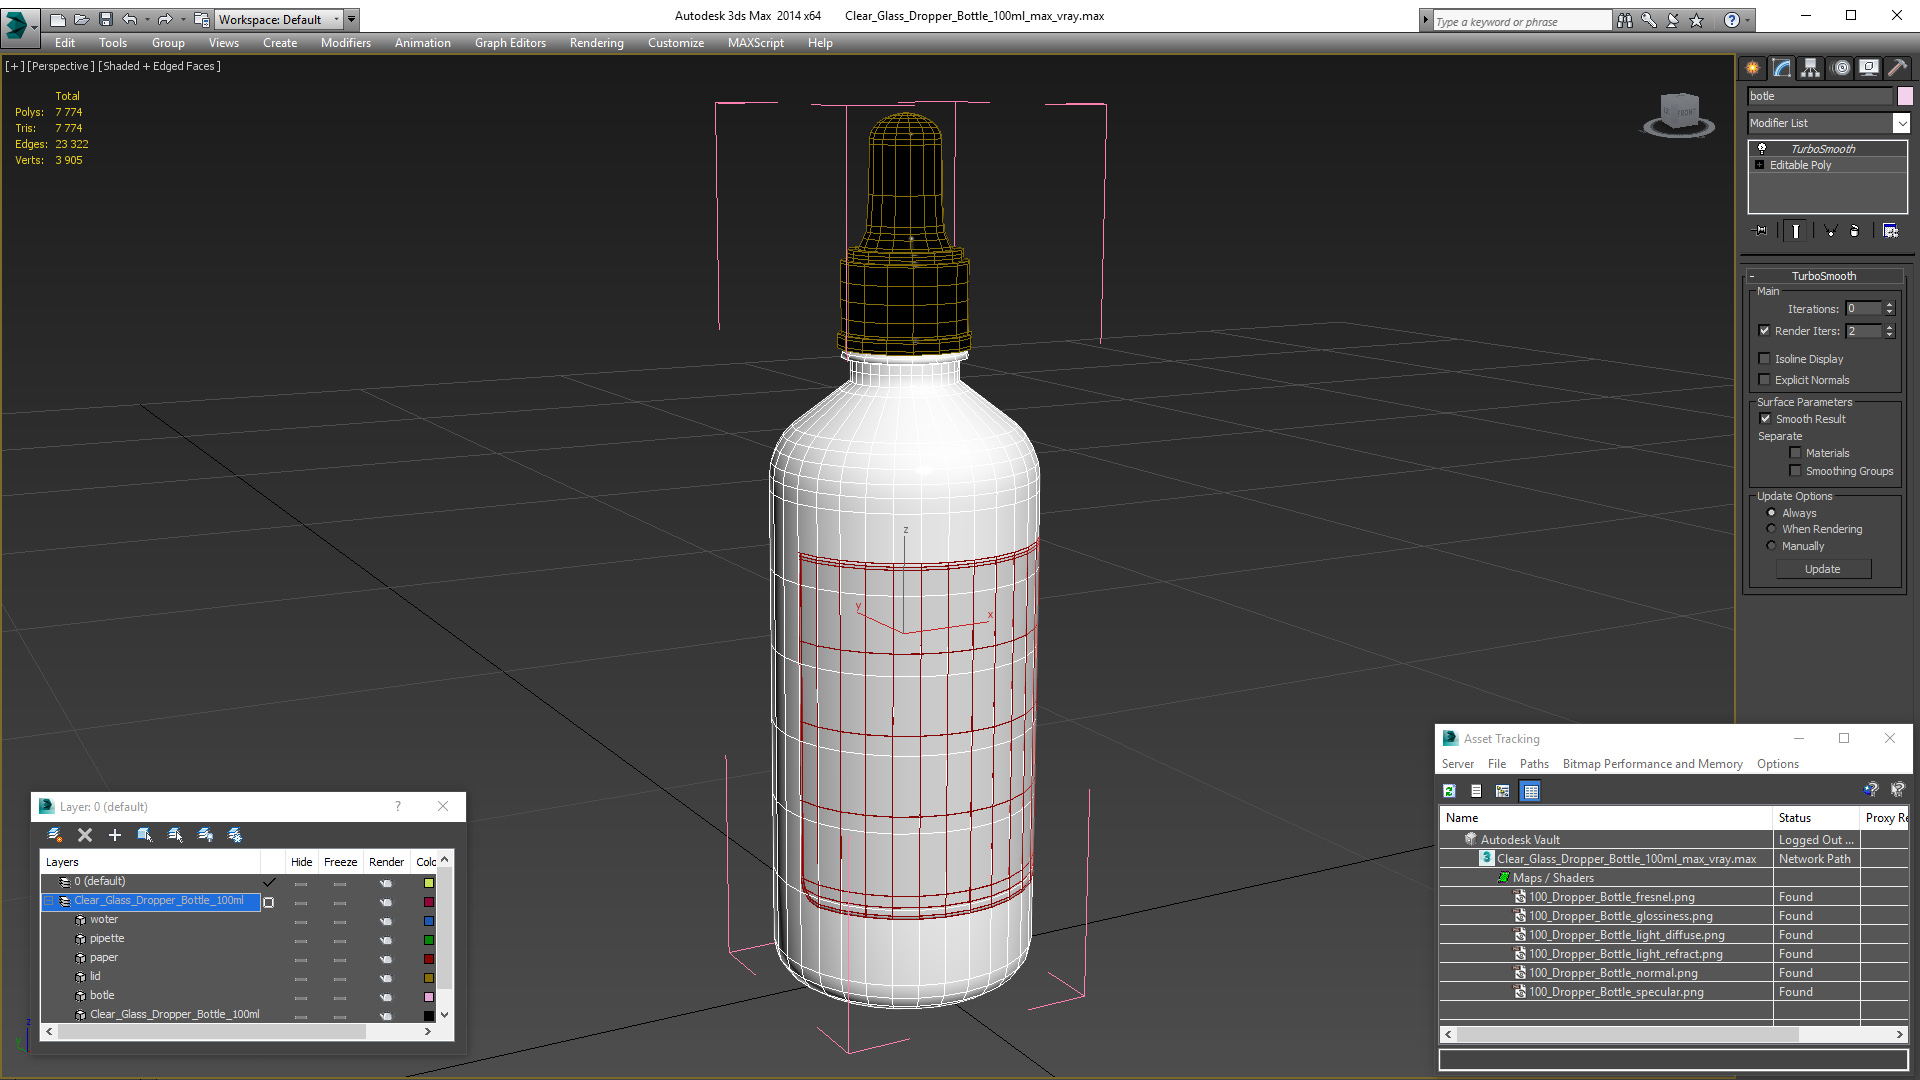Screen dimensions: 1920x1080
Task: Switch Asset Tracking to tree view icon
Action: [x=1502, y=791]
